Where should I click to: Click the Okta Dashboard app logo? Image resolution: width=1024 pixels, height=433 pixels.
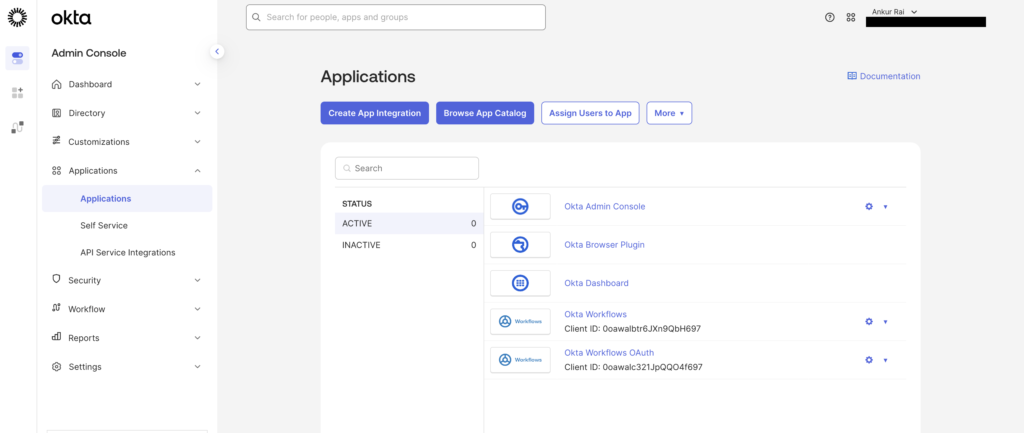pos(520,283)
